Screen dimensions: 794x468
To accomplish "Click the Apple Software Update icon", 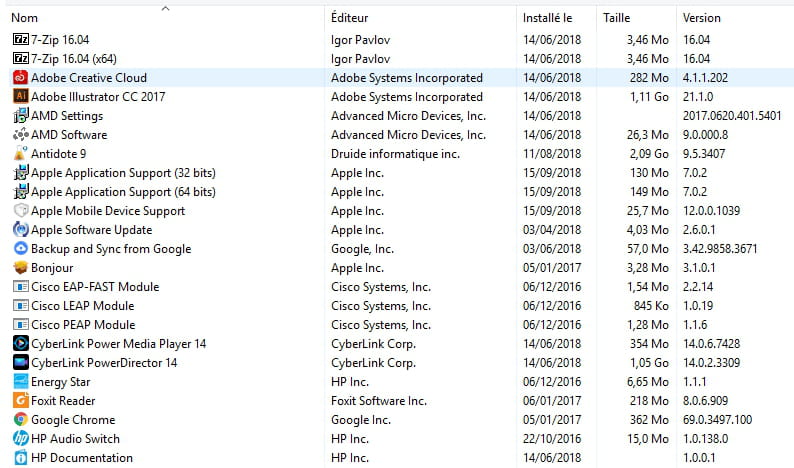I will pos(20,229).
